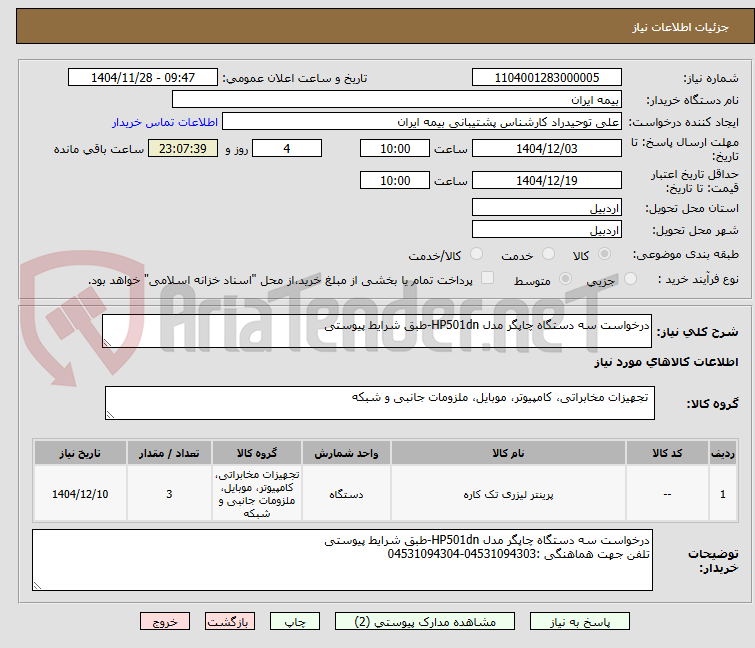Select the کالا/خدمت radio button
Viewport: 755px width, 648px height.
[476, 254]
